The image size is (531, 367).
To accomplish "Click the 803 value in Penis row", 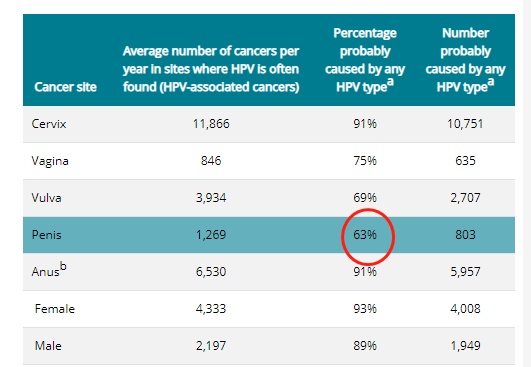I will 465,235.
